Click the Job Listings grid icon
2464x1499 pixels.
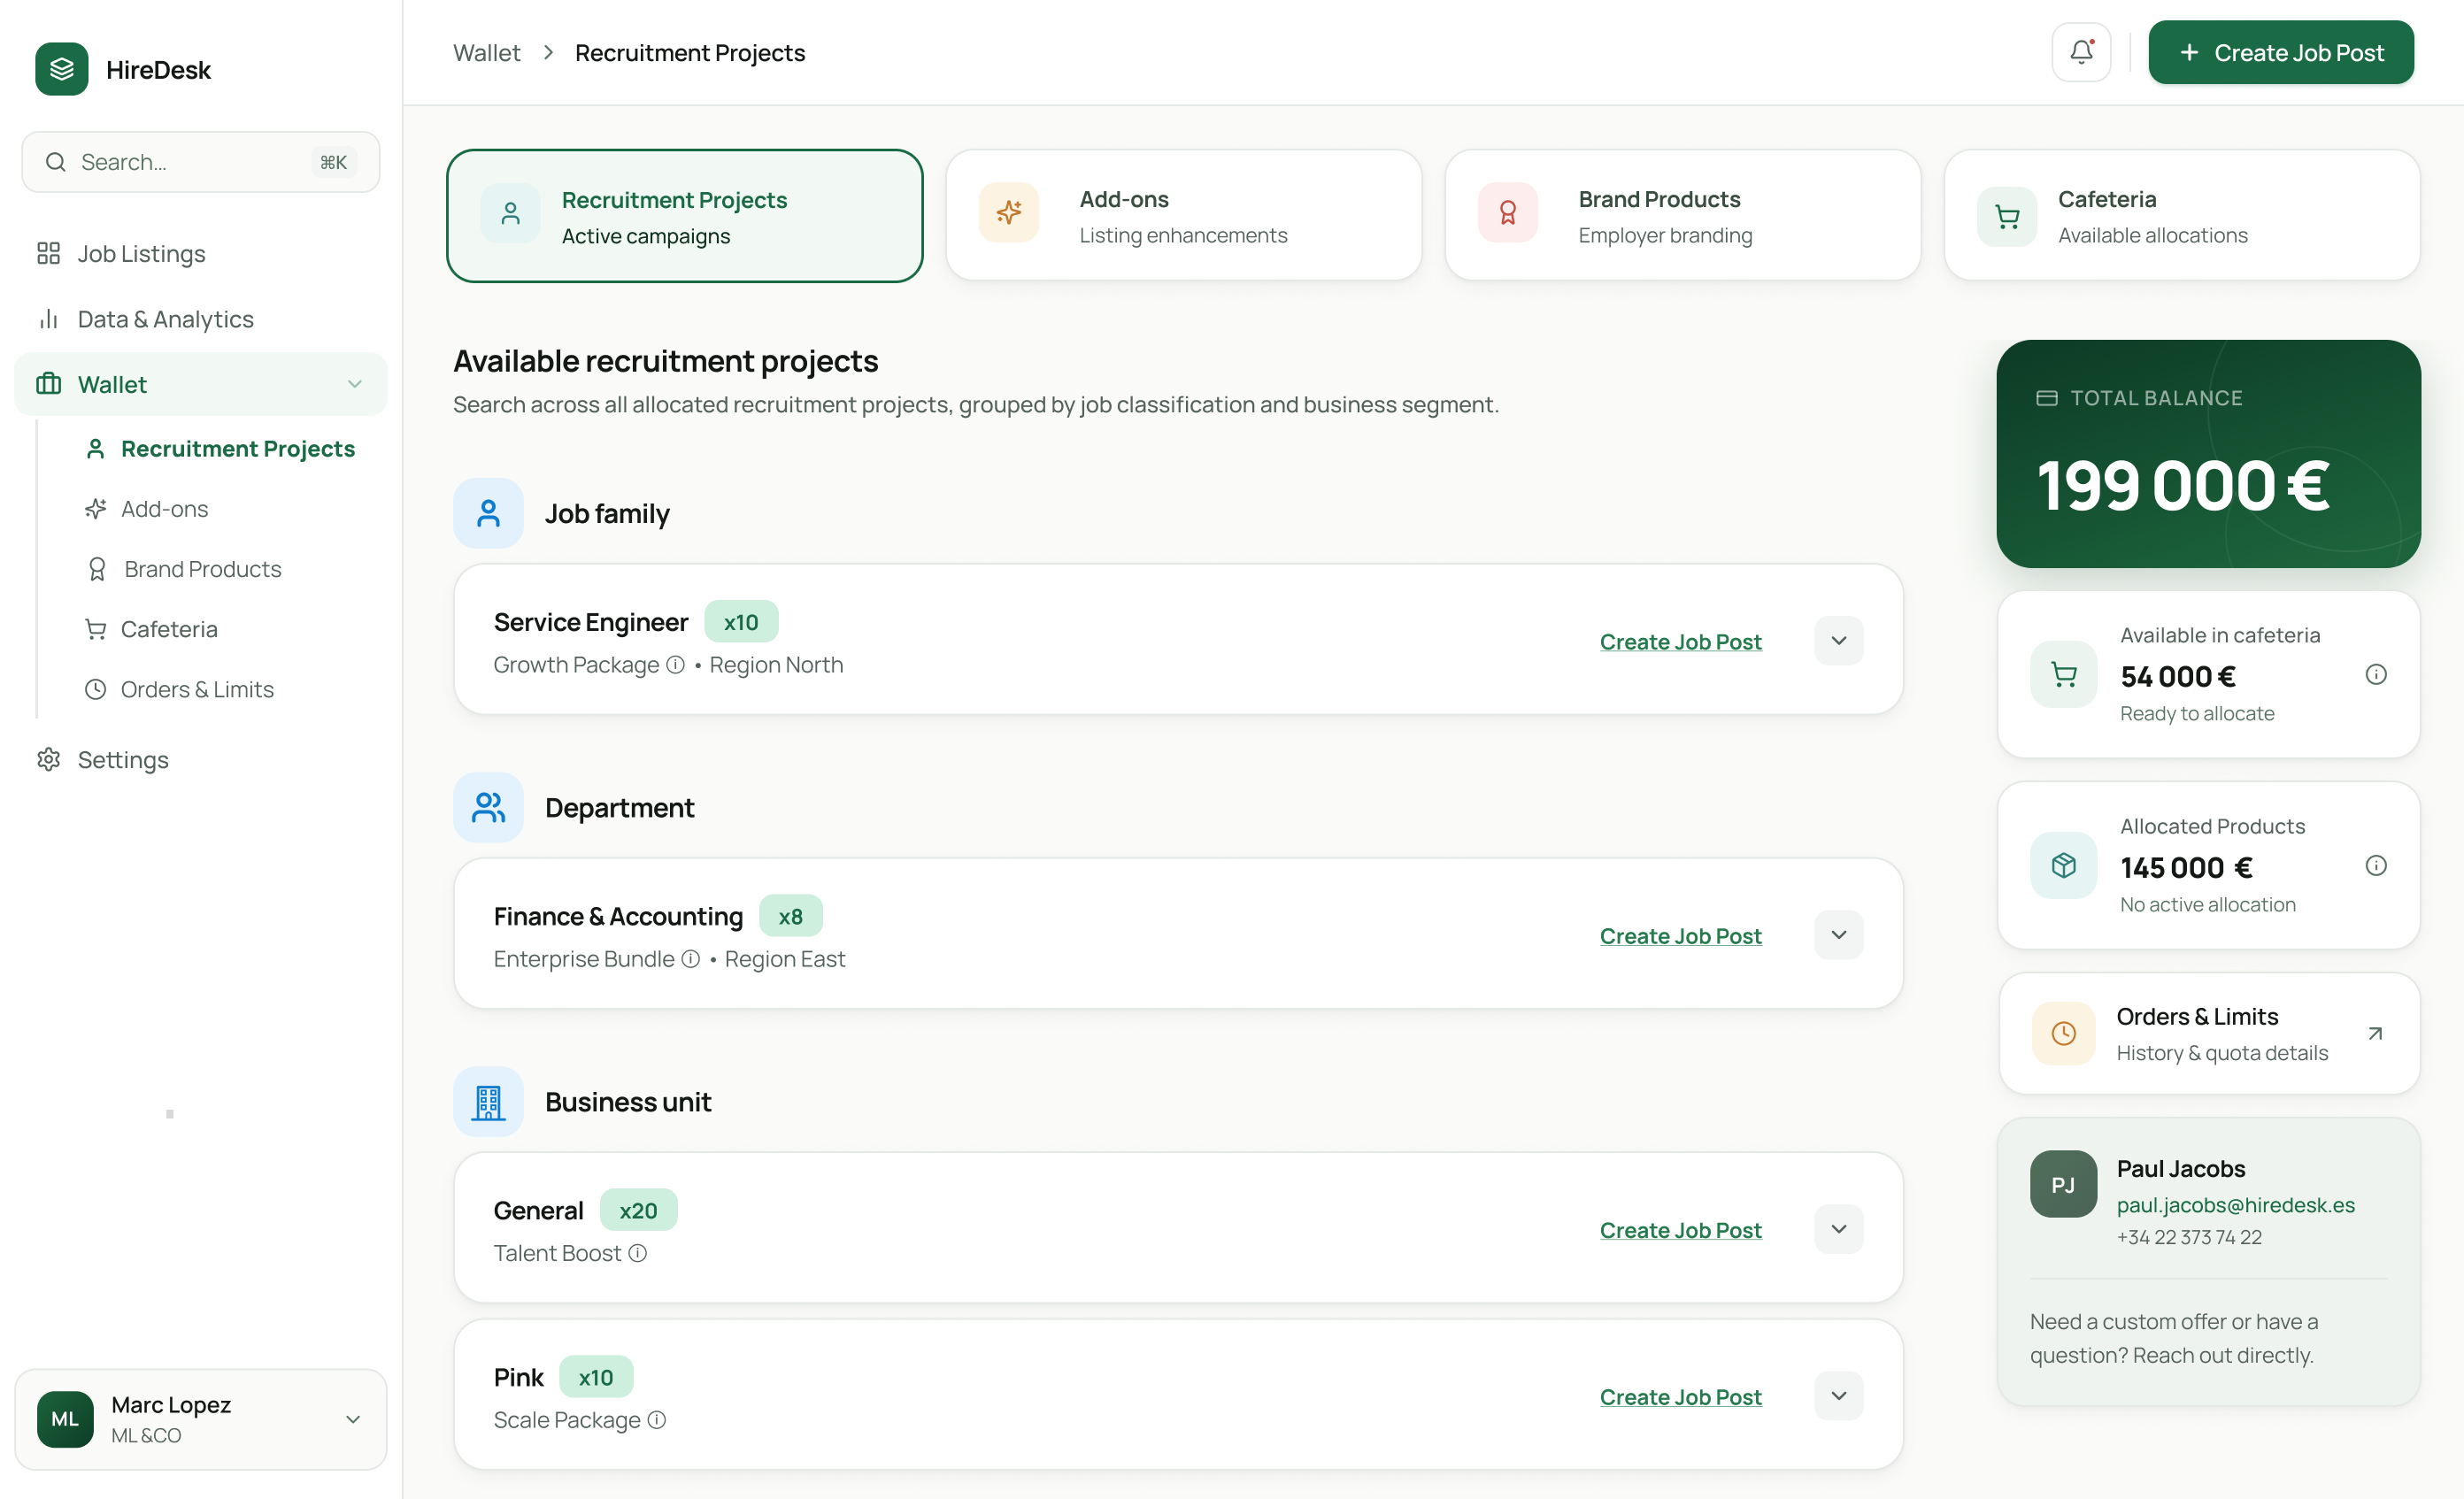(48, 253)
